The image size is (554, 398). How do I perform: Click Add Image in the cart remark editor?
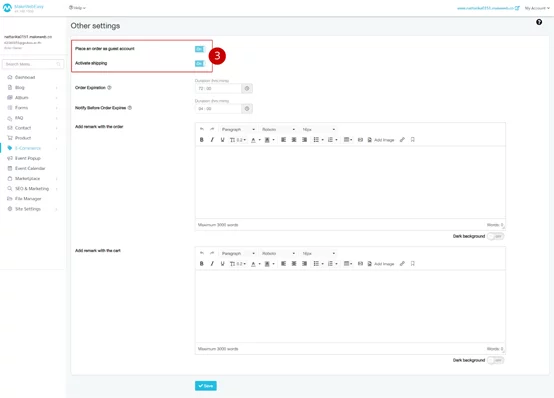click(381, 264)
